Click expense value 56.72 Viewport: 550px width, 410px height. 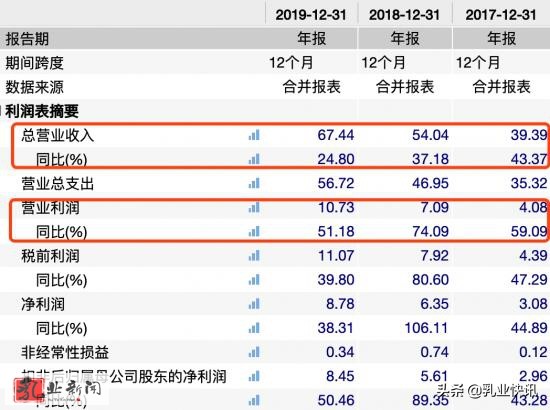336,183
